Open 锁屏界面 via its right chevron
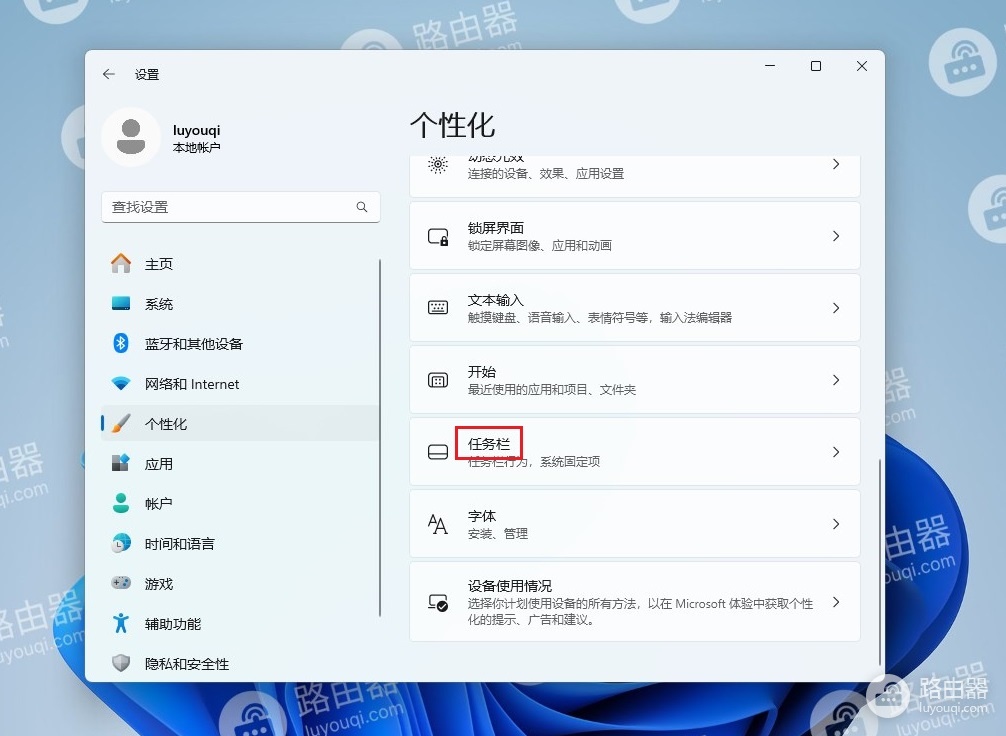Image resolution: width=1006 pixels, height=736 pixels. 836,236
